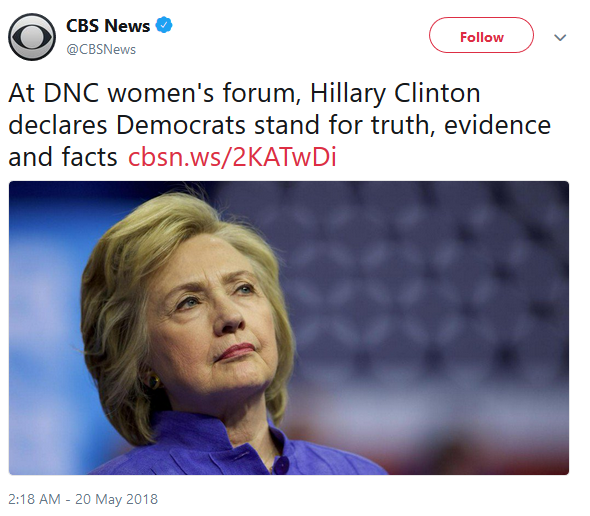
Task: Click the "and facts" text before the link
Action: coord(63,157)
